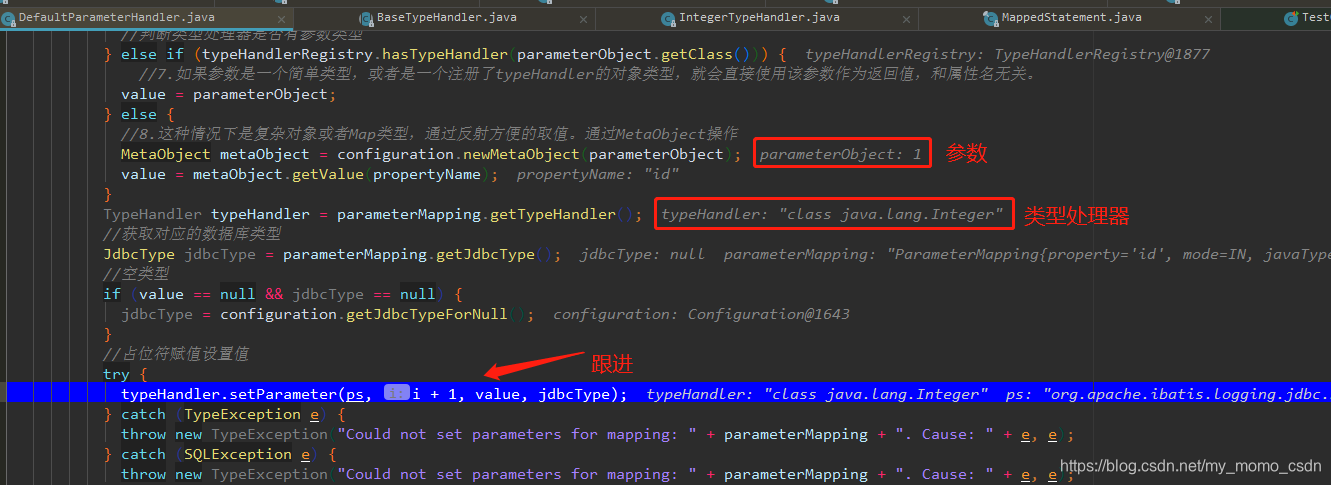Screen dimensions: 1331x485
Task: Click 'metaObject.getValue' in the code
Action: pyautogui.click(x=279, y=174)
